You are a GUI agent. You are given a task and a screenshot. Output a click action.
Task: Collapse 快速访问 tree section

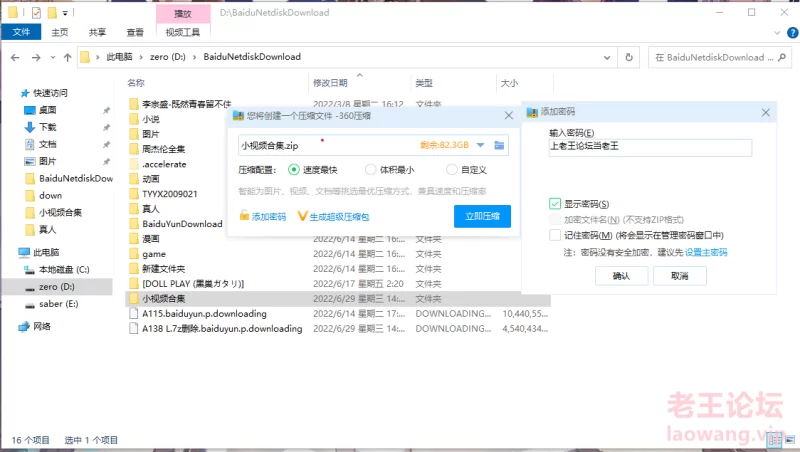[x=12, y=92]
